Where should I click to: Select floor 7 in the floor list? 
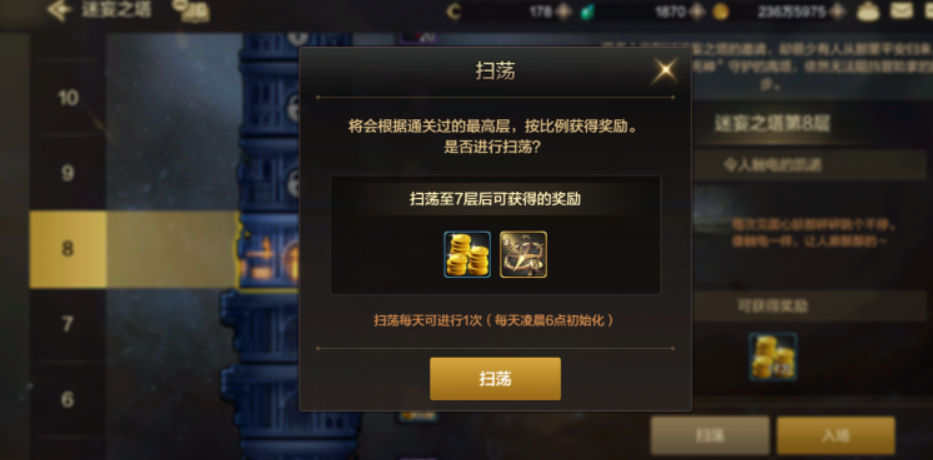(68, 324)
